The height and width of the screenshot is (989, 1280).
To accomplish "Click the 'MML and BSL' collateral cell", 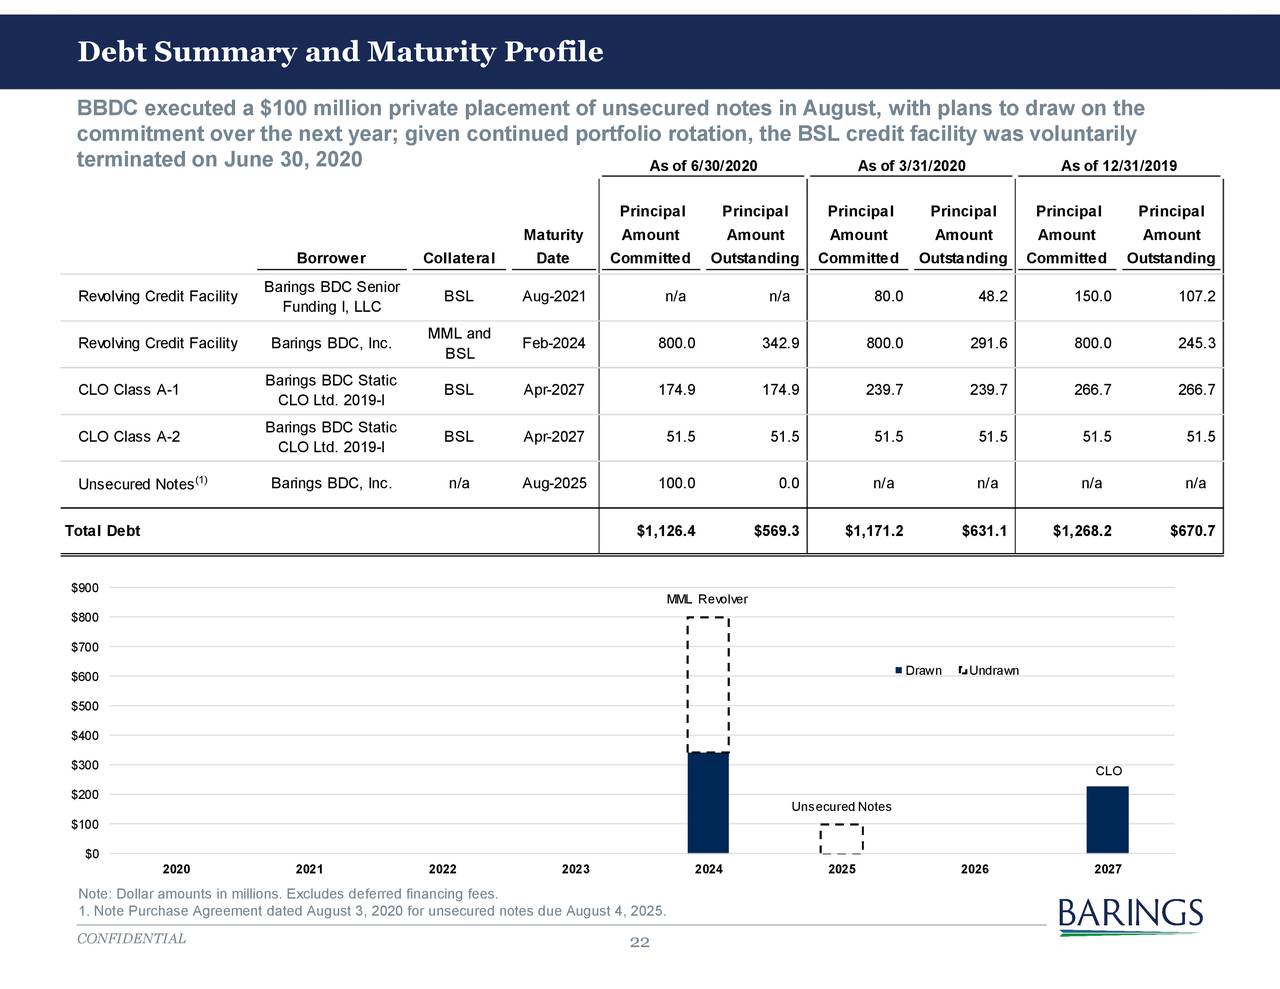I will (x=459, y=343).
